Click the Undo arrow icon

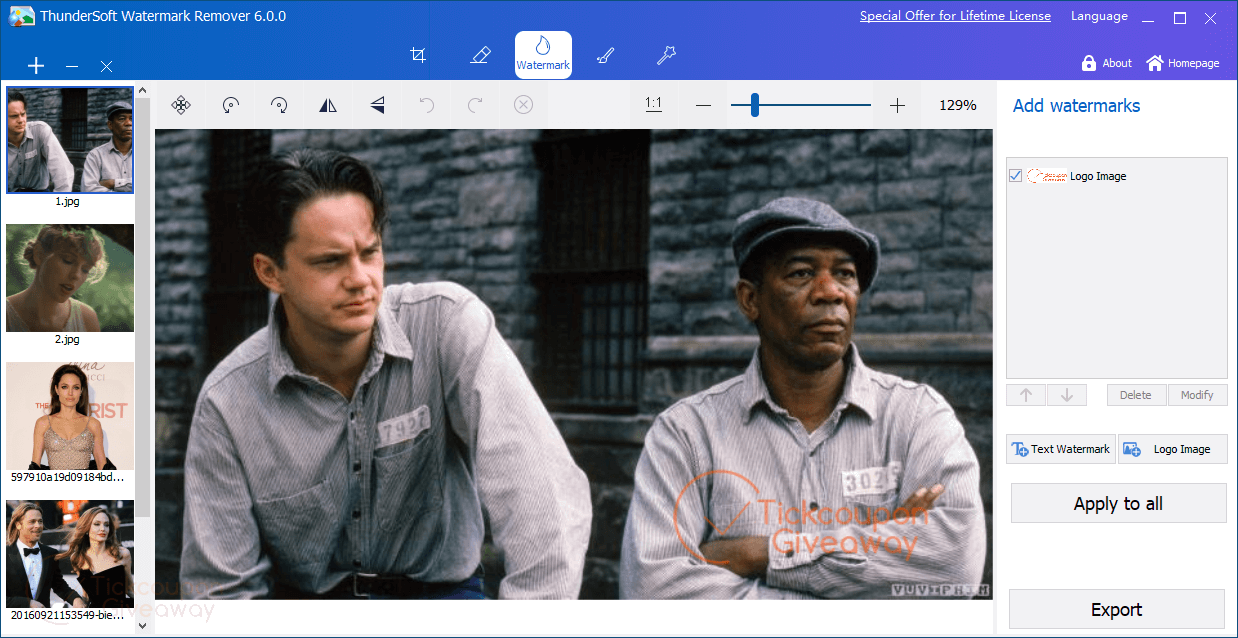(427, 105)
